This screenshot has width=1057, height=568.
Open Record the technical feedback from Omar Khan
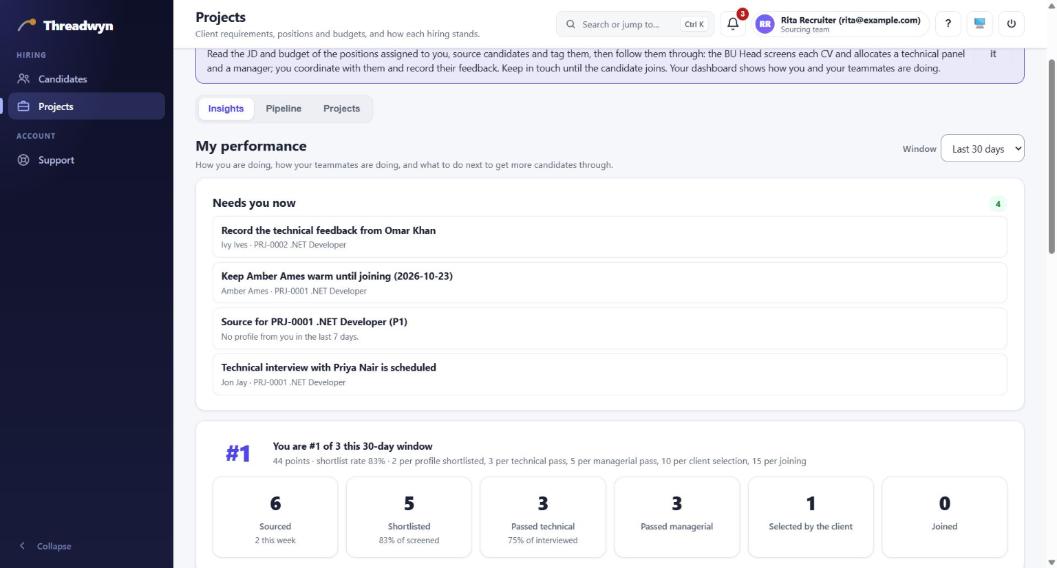(609, 237)
